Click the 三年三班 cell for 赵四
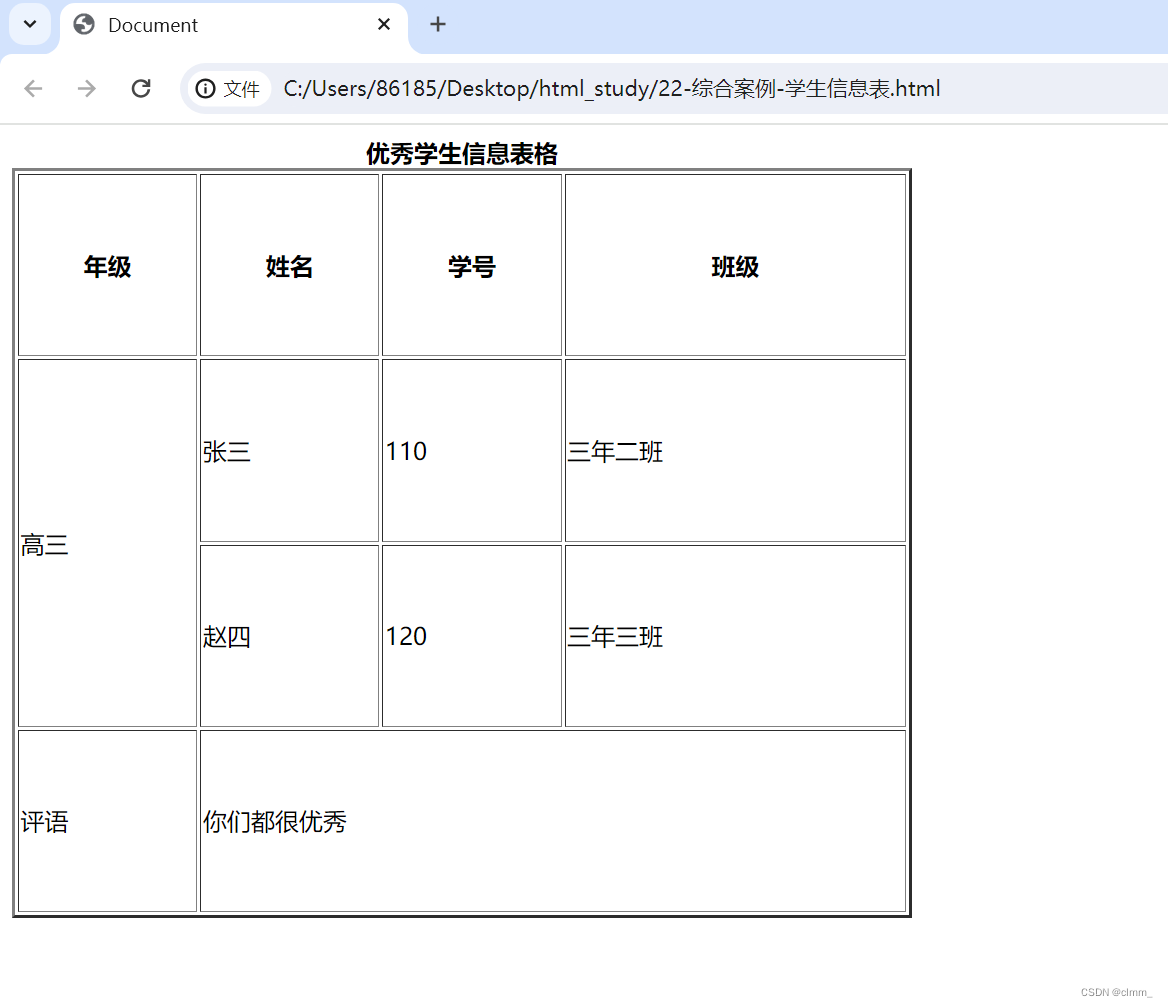This screenshot has width=1168, height=1007. 735,636
